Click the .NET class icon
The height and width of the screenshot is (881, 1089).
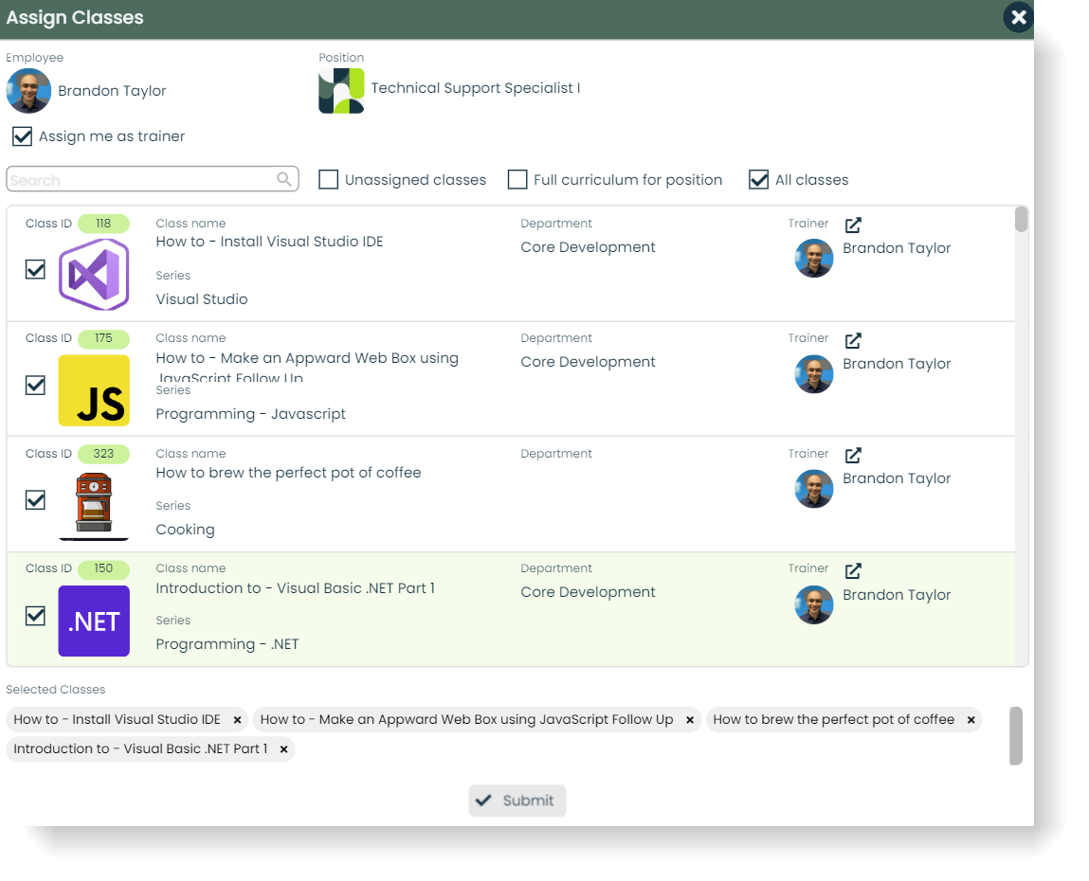click(x=93, y=621)
